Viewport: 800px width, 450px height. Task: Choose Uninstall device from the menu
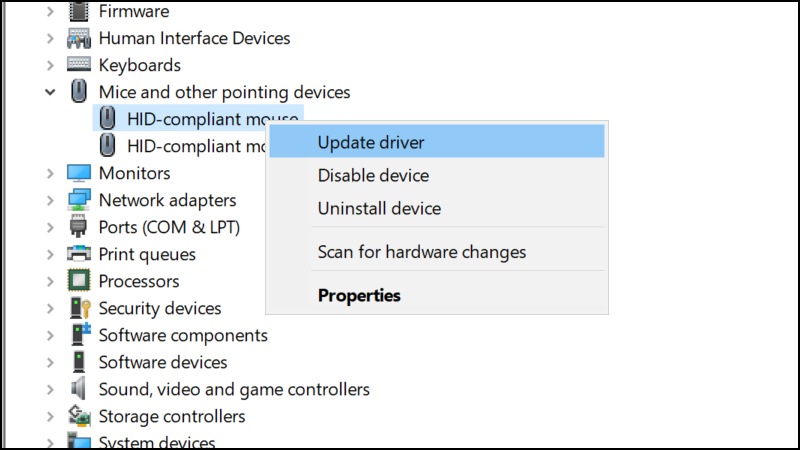[379, 209]
